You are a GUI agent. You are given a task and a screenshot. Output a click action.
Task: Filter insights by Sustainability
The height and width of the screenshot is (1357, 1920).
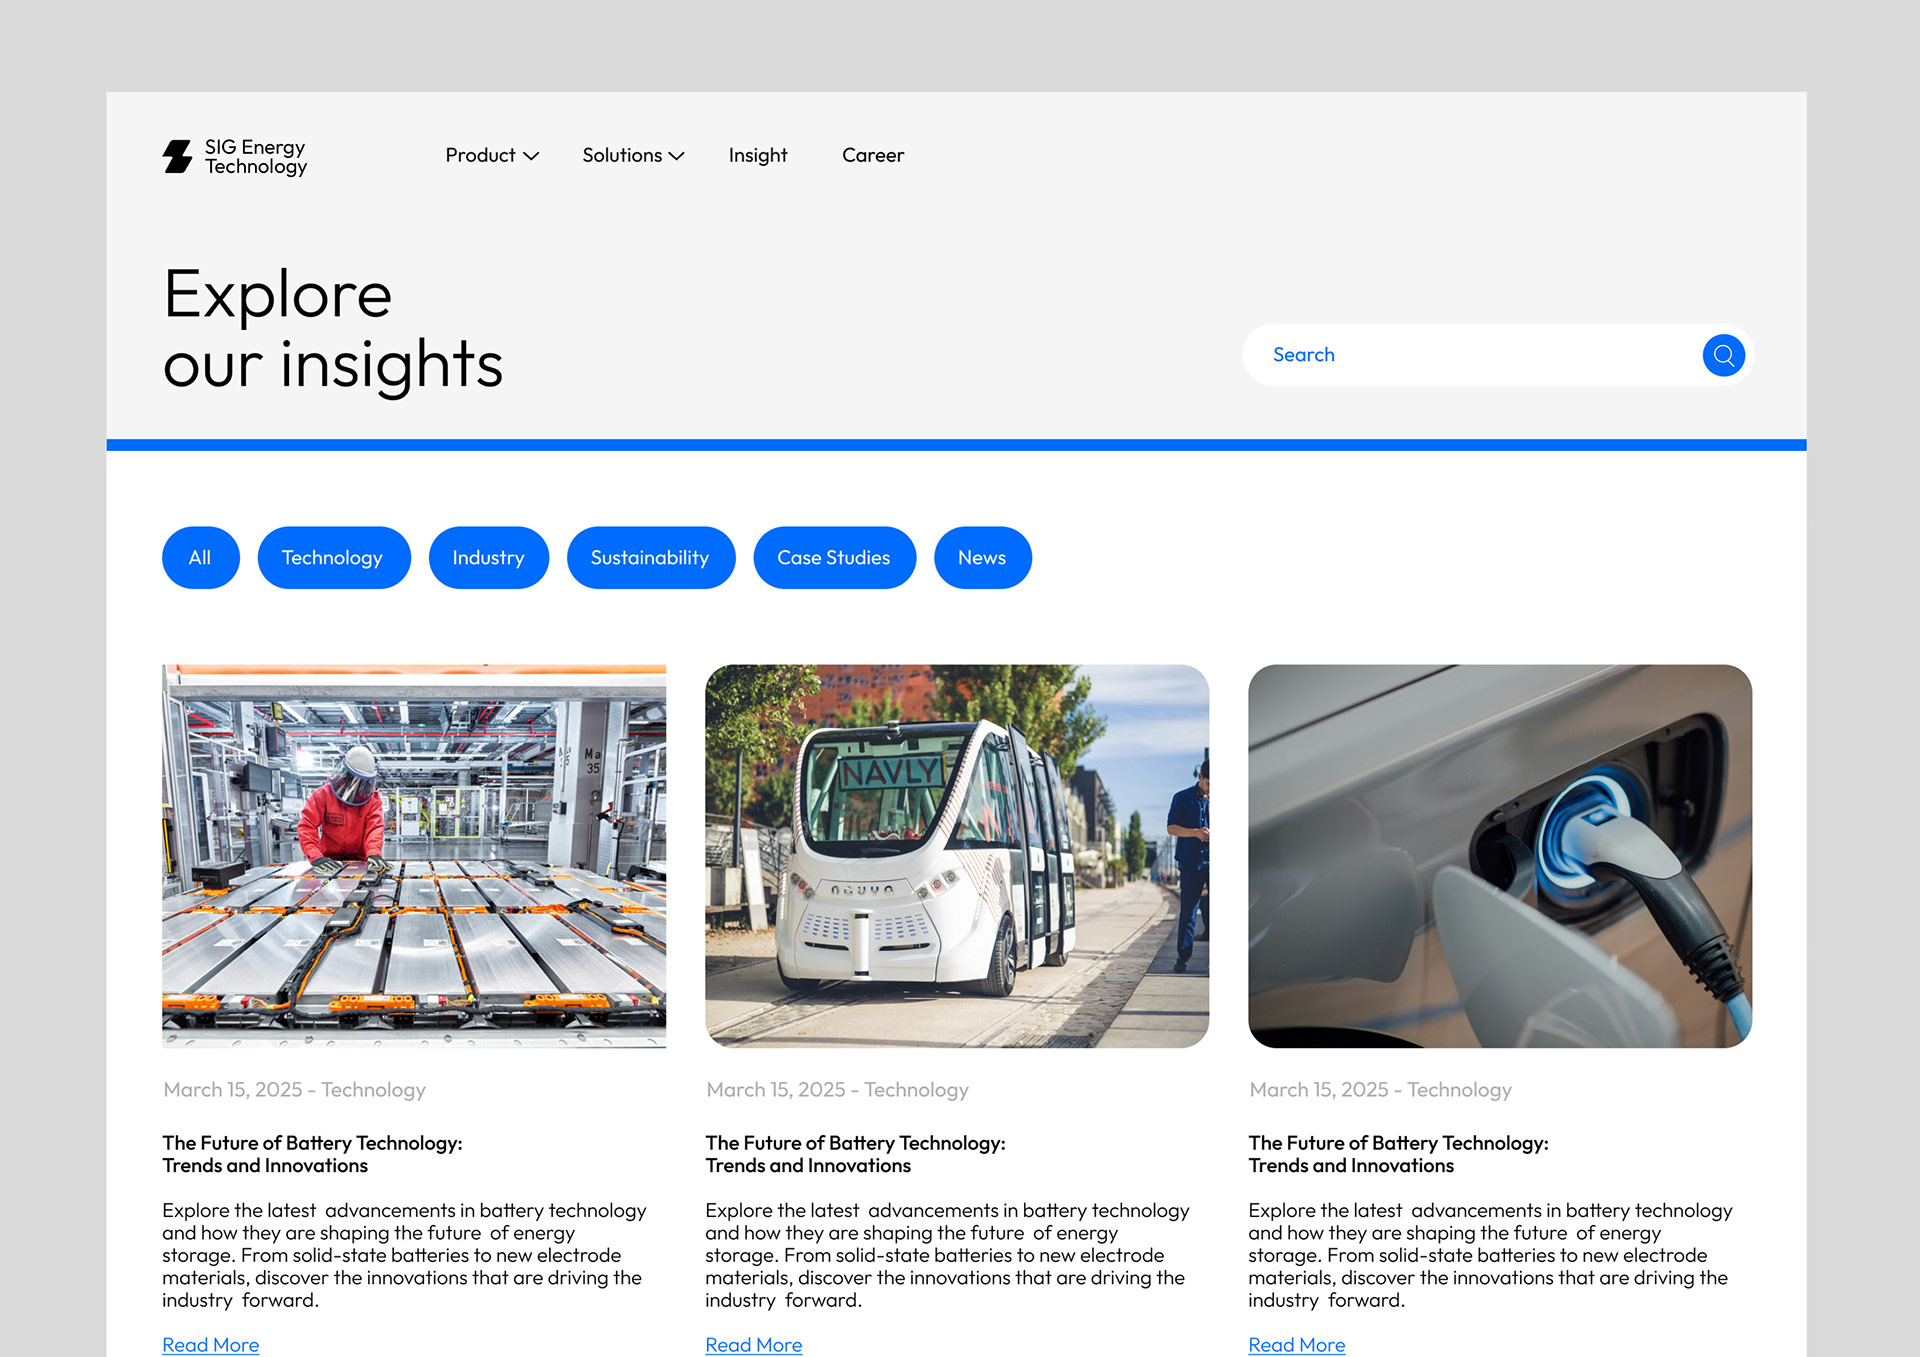tap(650, 557)
